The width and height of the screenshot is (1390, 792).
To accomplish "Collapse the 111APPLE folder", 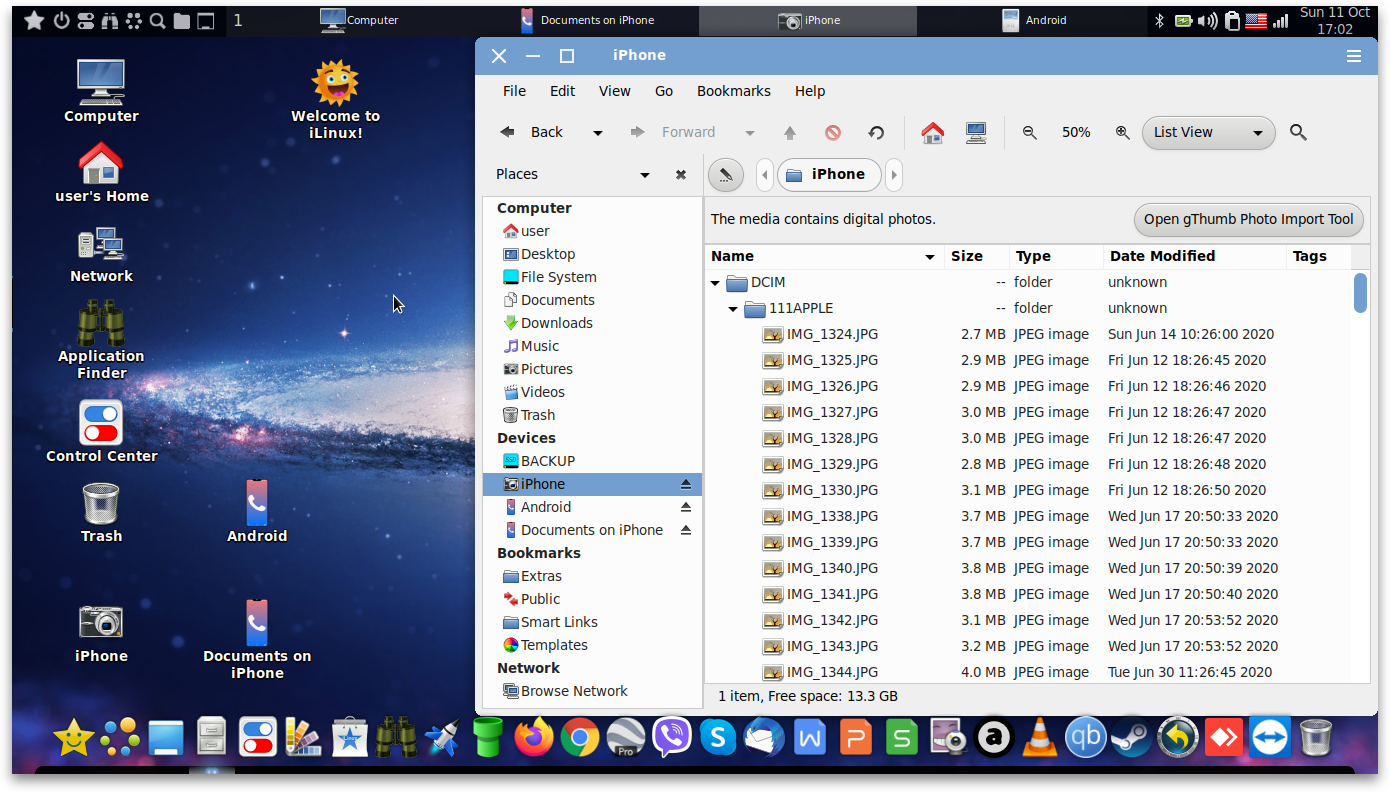I will pyautogui.click(x=733, y=309).
